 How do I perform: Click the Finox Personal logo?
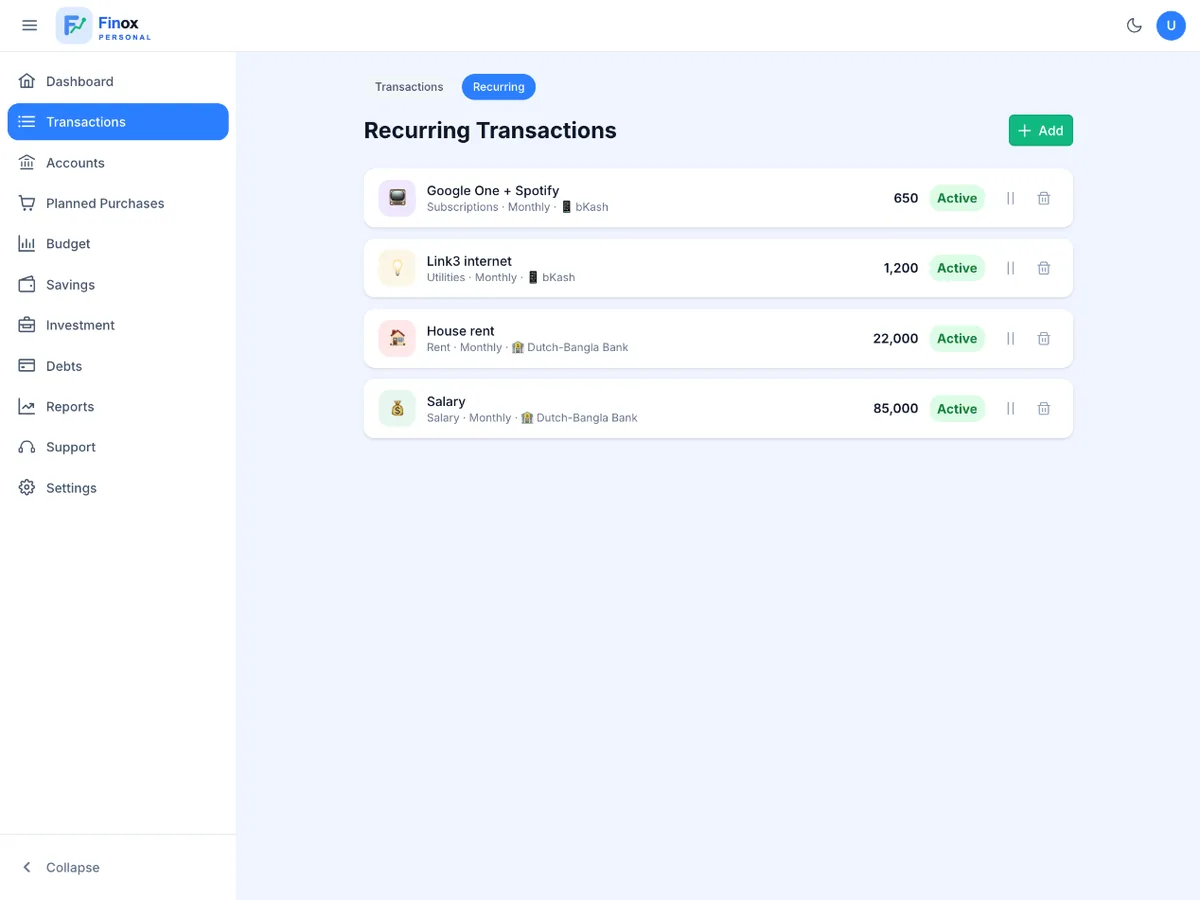[x=104, y=26]
